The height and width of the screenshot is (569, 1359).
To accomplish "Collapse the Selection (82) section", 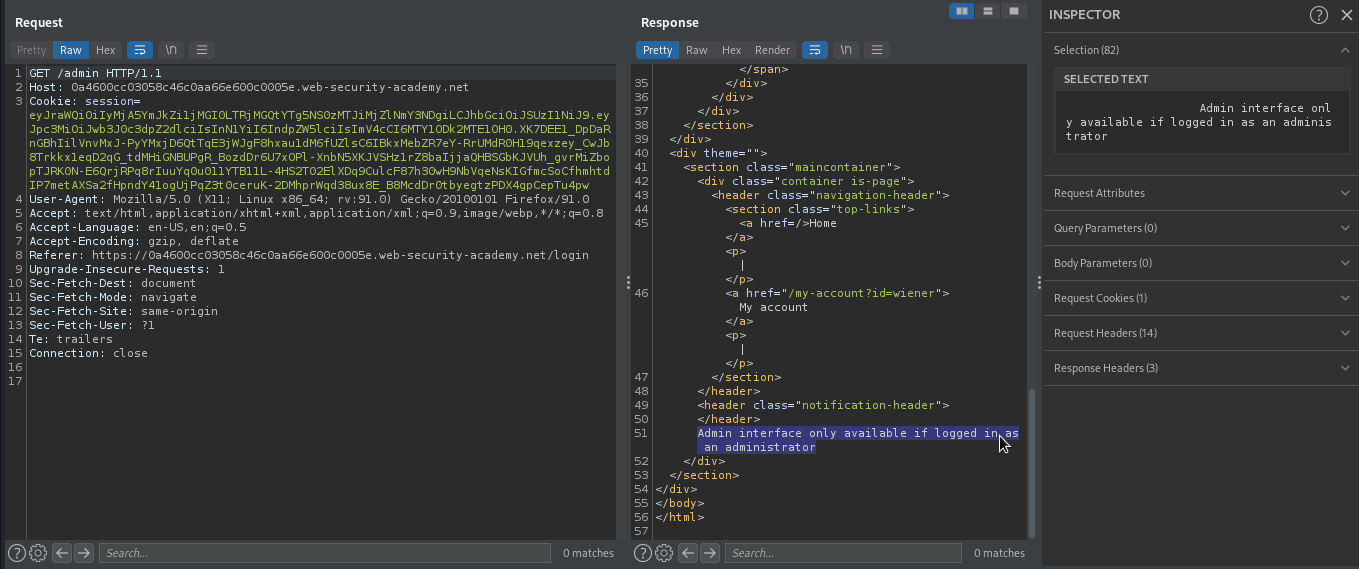I will click(x=1201, y=50).
